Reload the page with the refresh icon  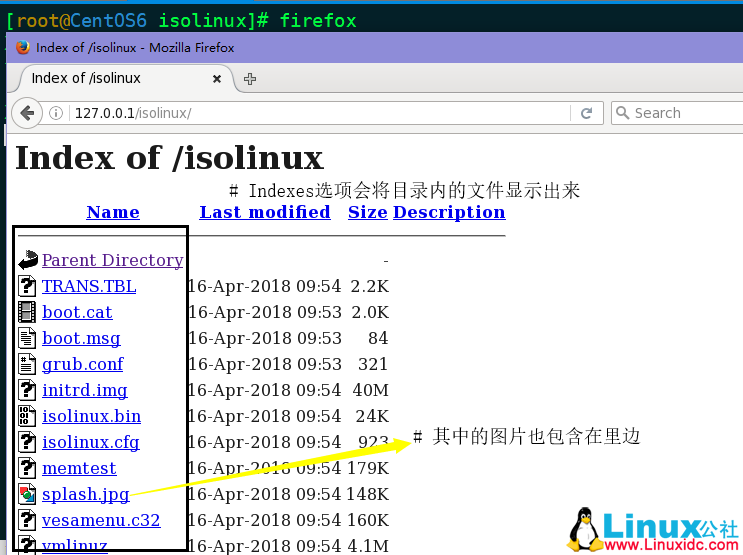(587, 113)
